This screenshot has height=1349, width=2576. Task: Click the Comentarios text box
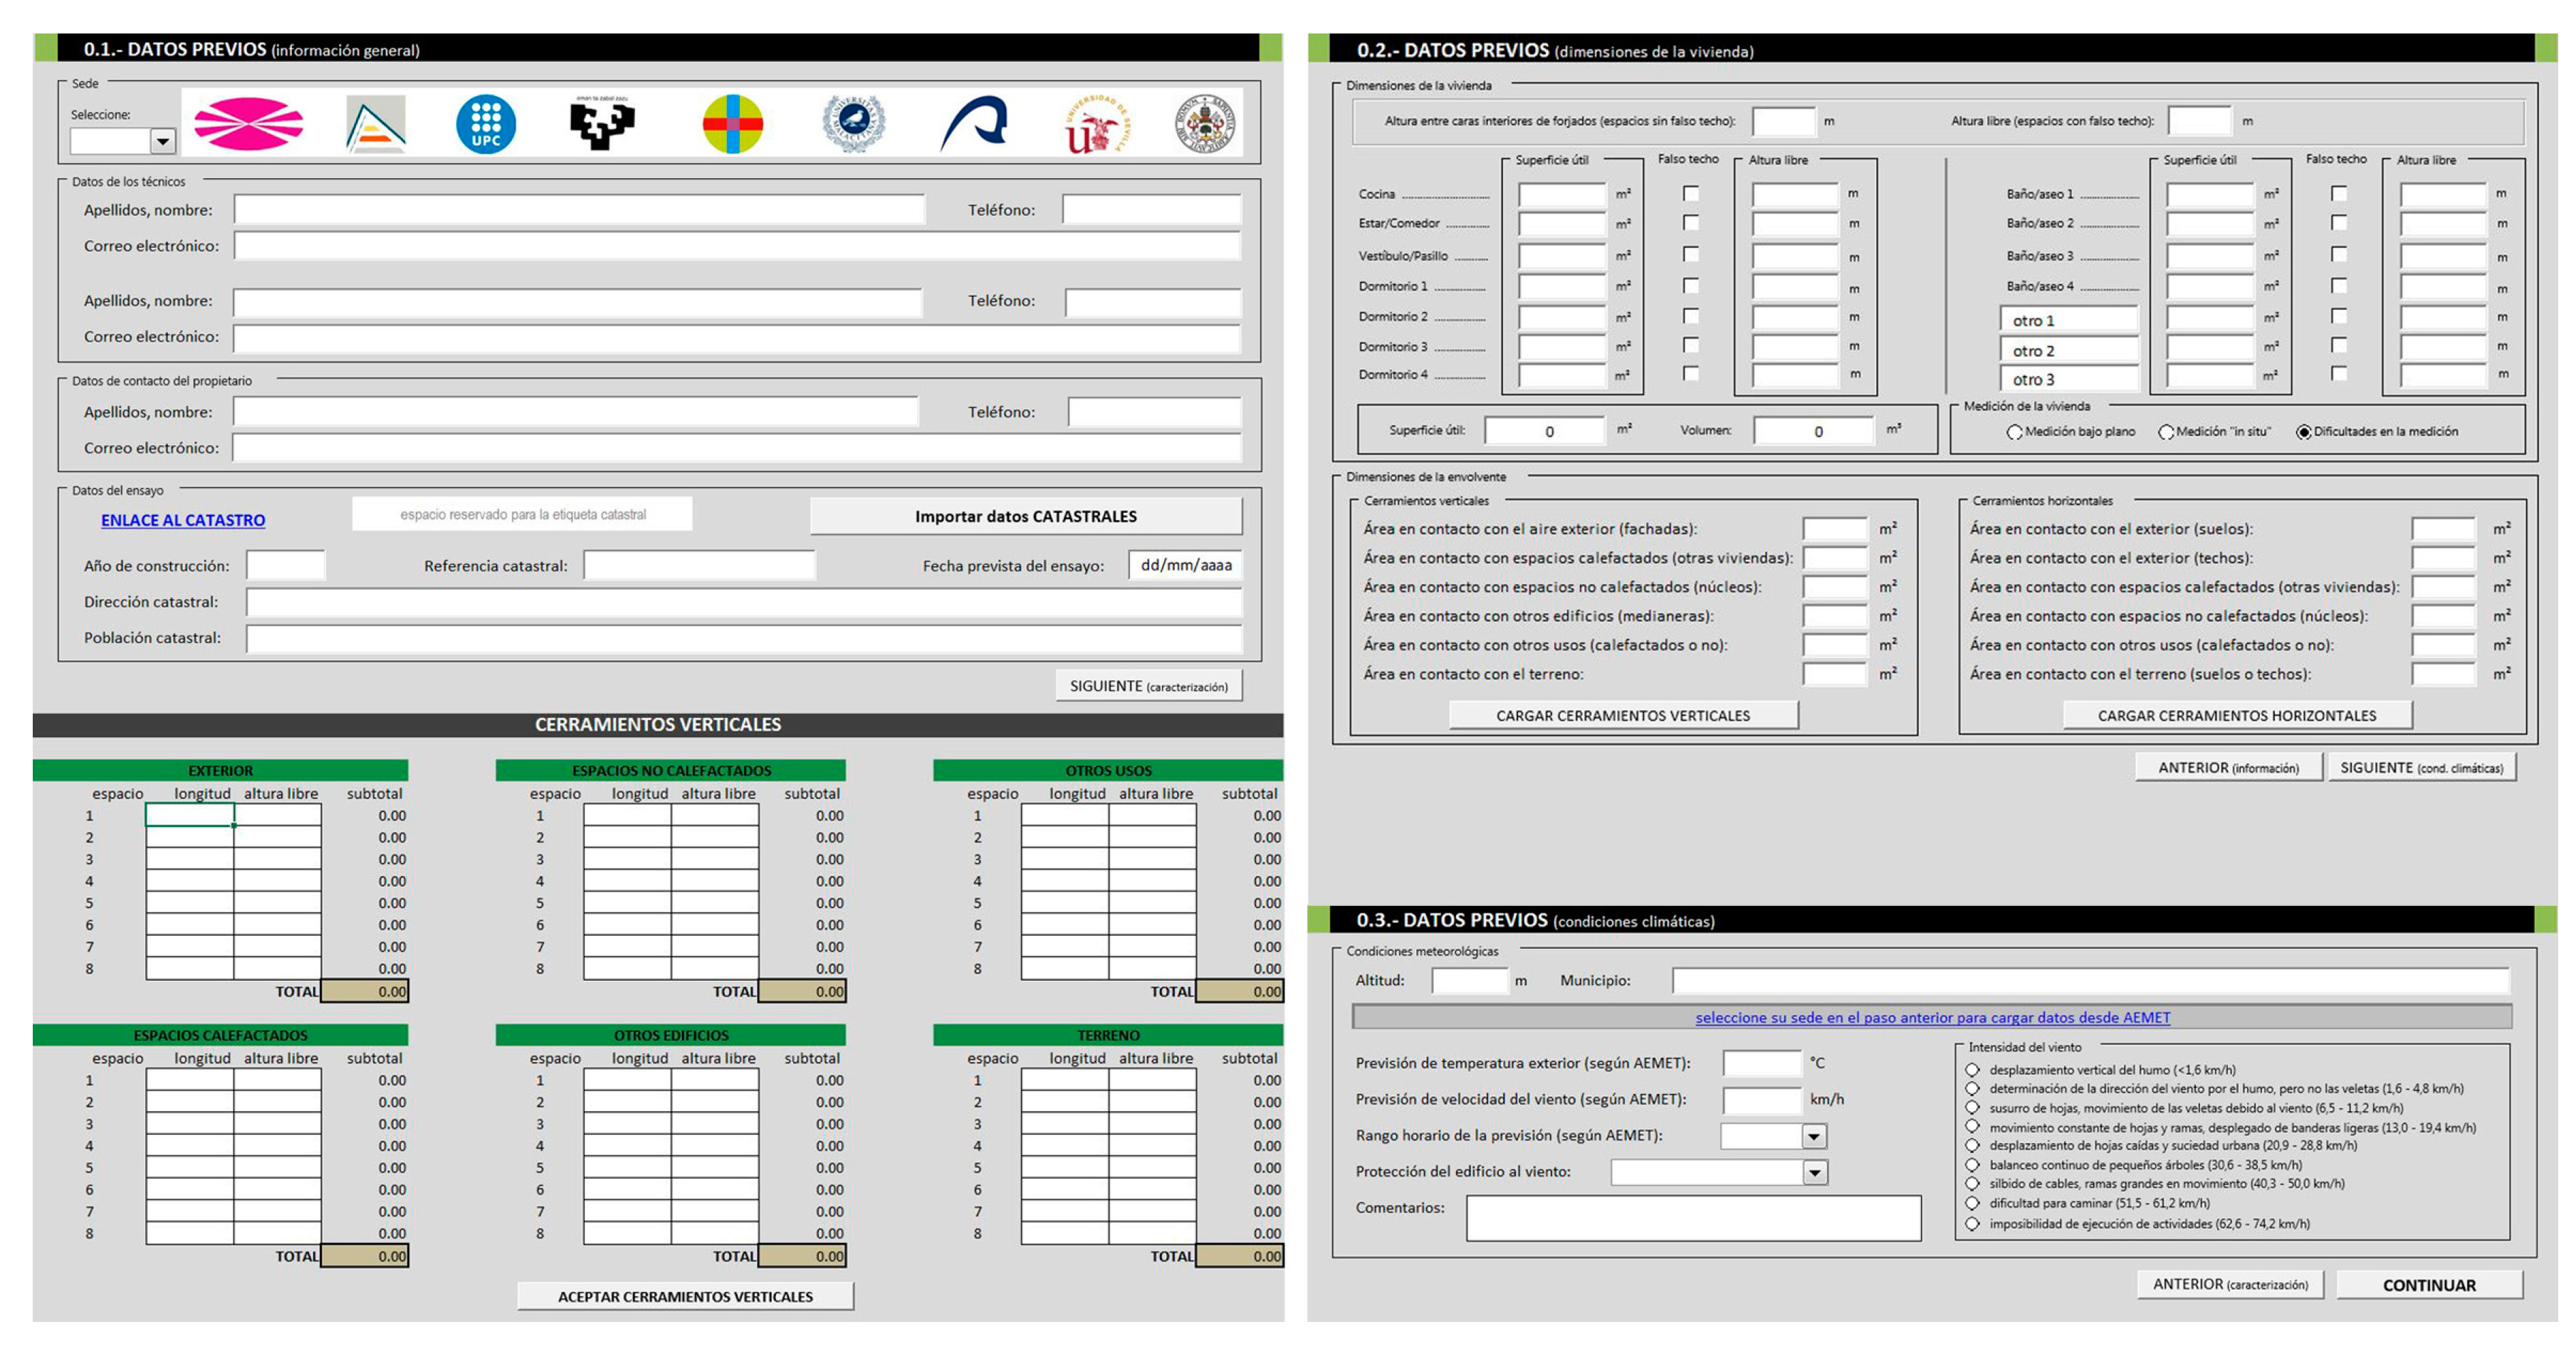click(x=1693, y=1218)
